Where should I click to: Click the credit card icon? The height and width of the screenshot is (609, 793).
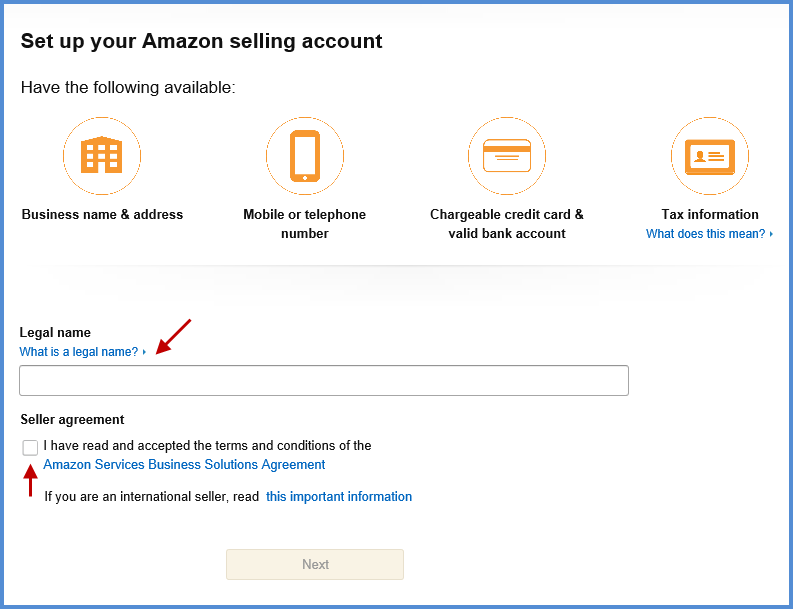(507, 156)
